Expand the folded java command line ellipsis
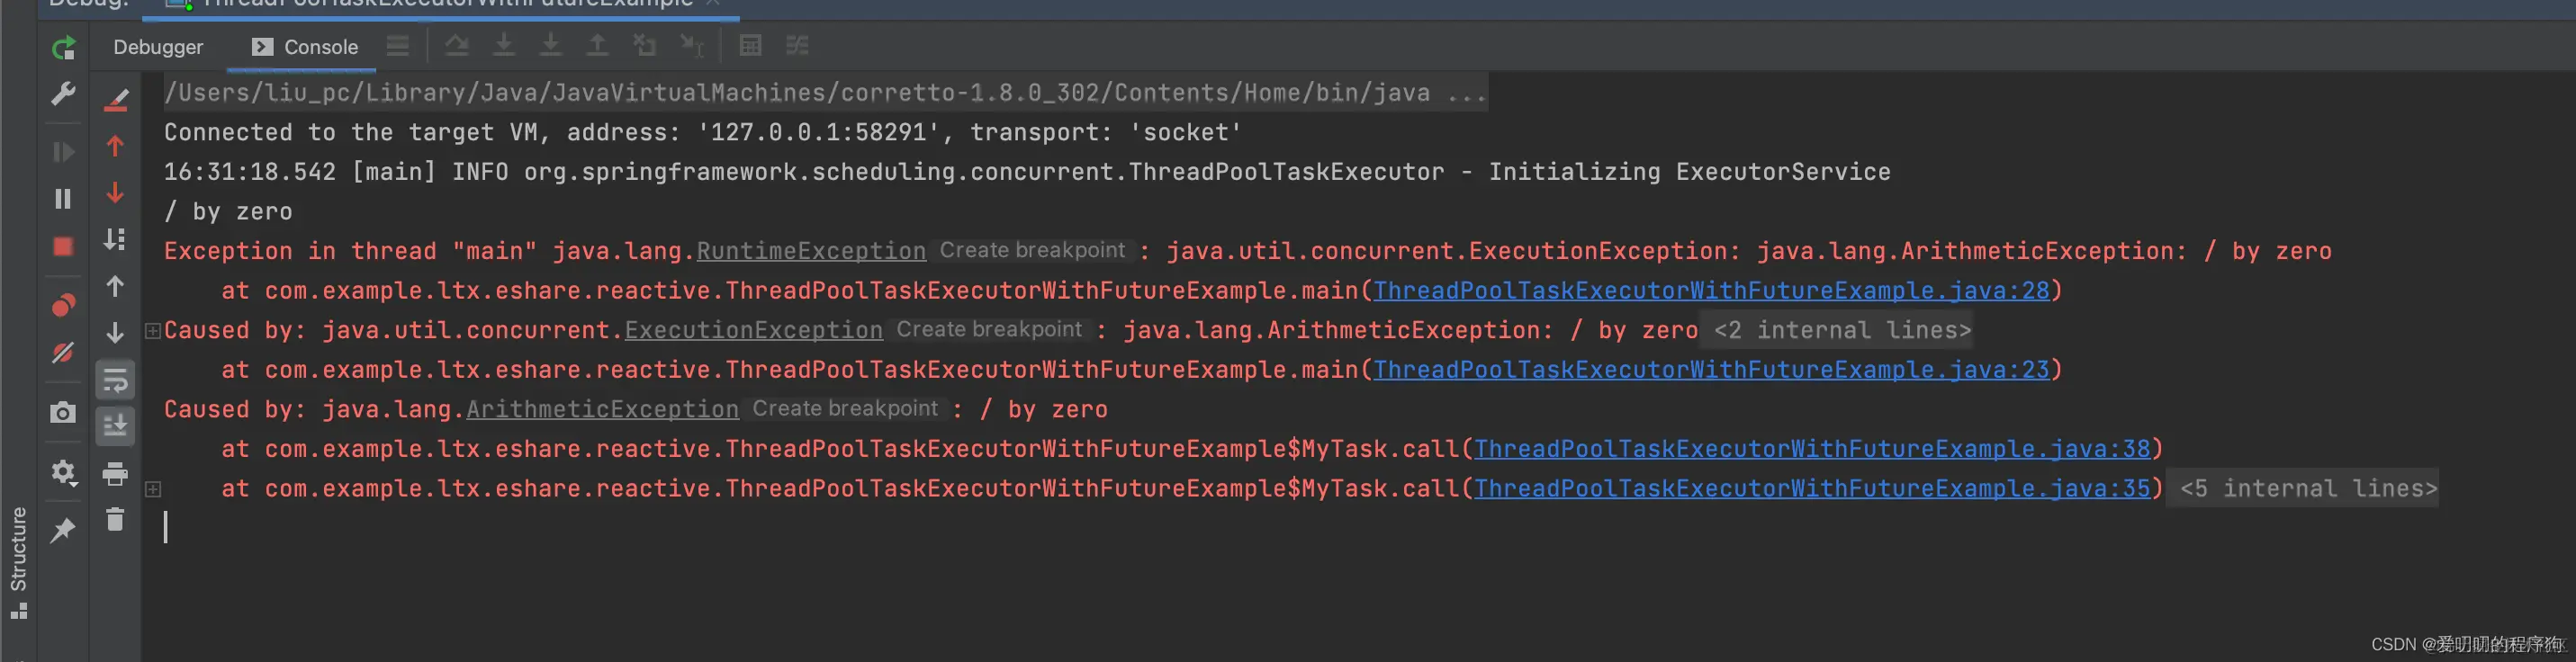This screenshot has height=662, width=2576. [x=1467, y=93]
